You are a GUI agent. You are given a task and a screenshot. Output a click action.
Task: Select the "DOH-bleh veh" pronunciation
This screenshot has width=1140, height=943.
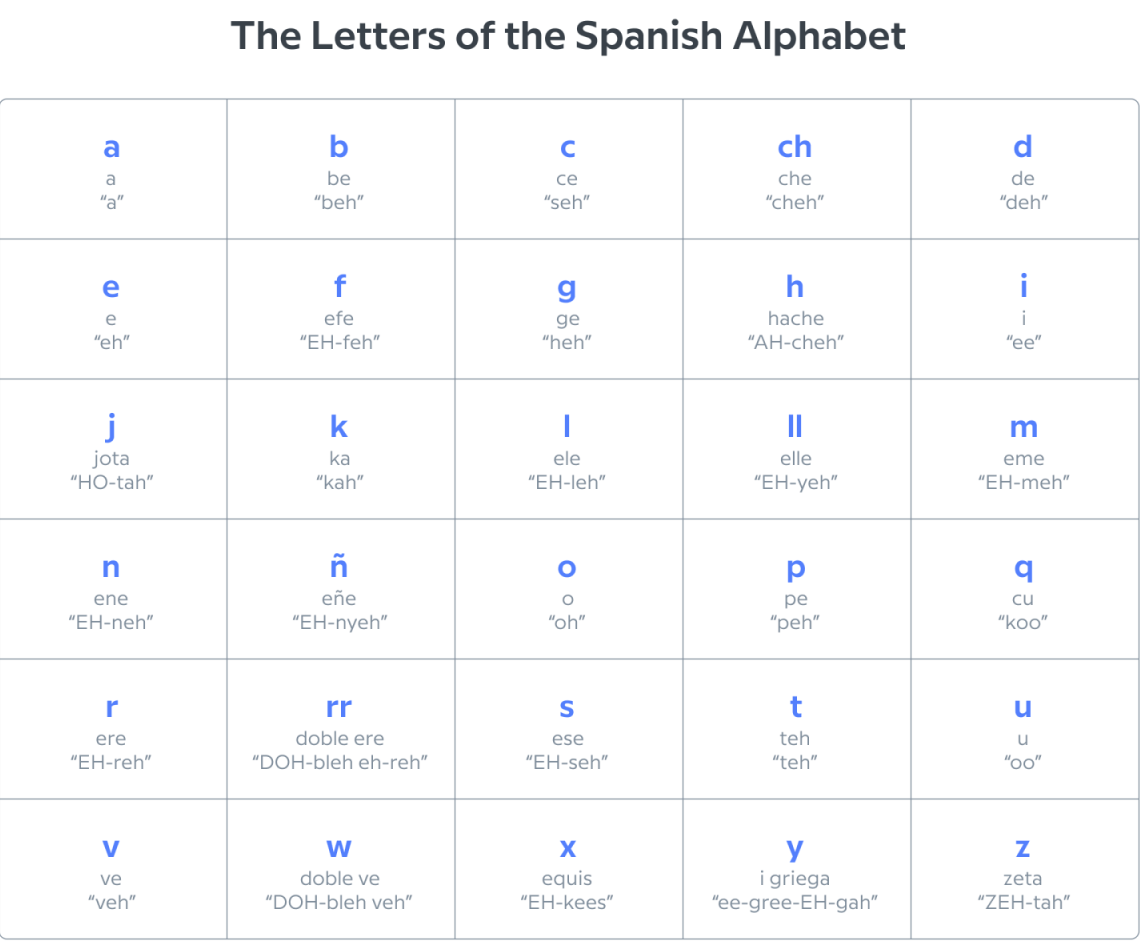[339, 902]
